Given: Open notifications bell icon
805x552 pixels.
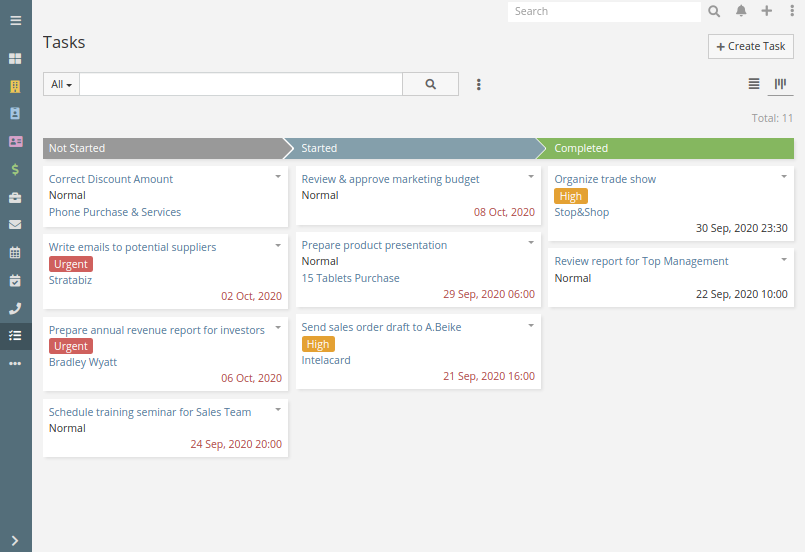Looking at the screenshot, I should pos(741,11).
